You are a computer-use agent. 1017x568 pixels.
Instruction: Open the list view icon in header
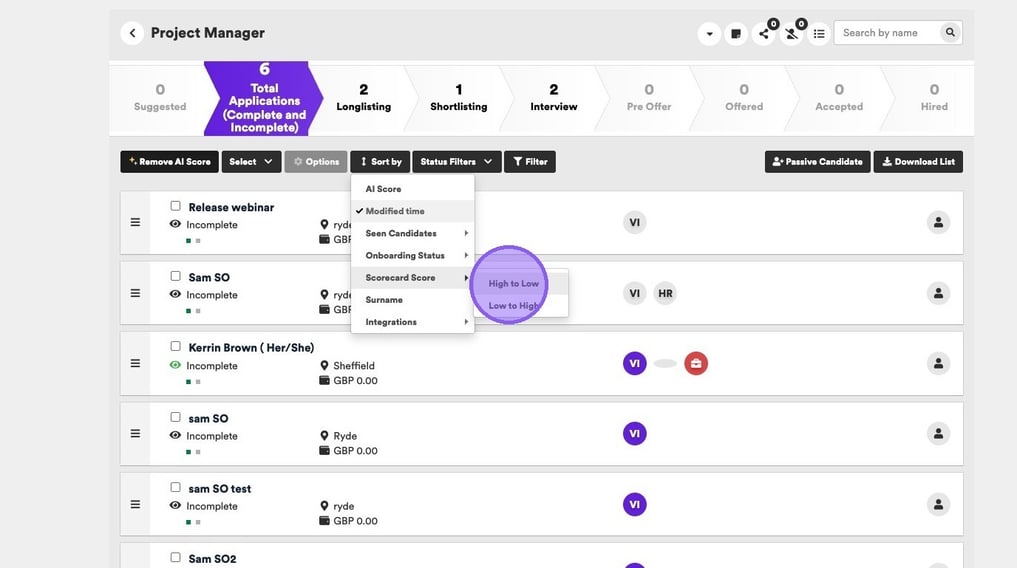click(x=819, y=33)
